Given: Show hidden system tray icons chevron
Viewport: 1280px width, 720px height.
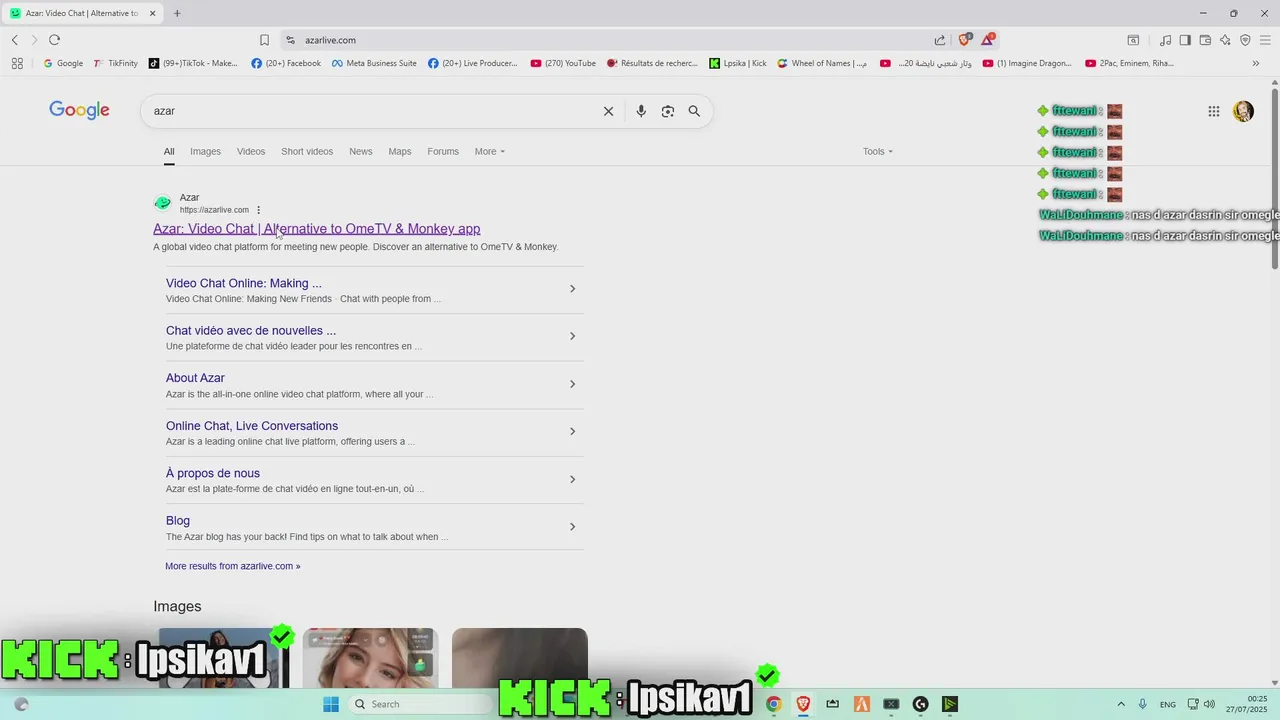Looking at the screenshot, I should pyautogui.click(x=1120, y=704).
